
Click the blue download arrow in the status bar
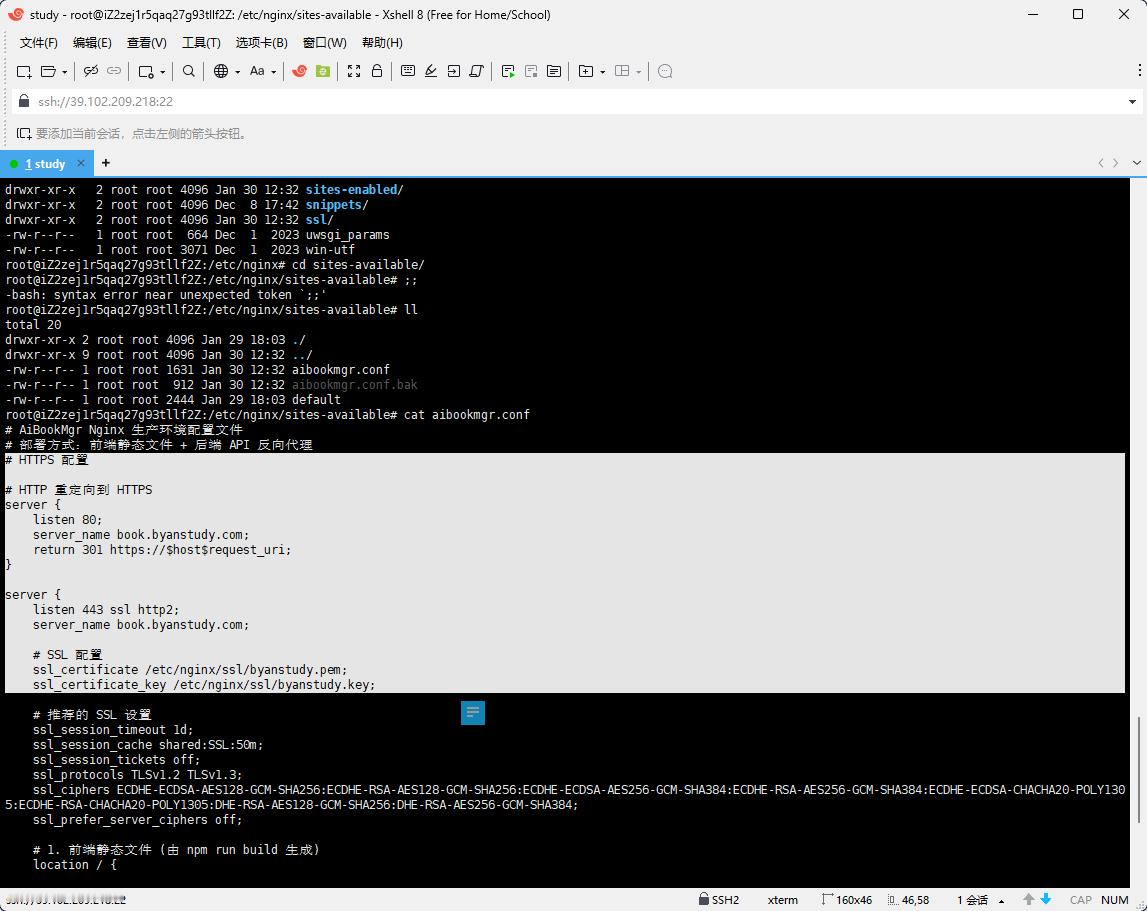[x=1046, y=899]
